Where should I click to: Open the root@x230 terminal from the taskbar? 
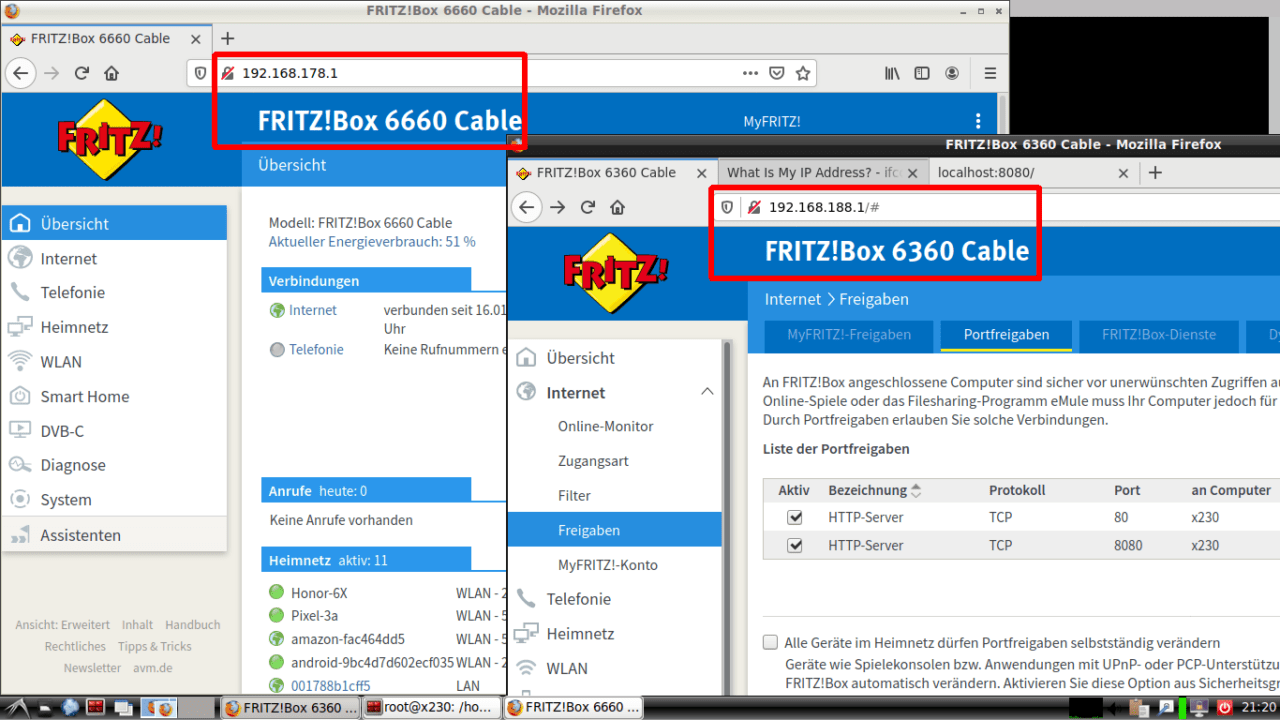click(430, 707)
